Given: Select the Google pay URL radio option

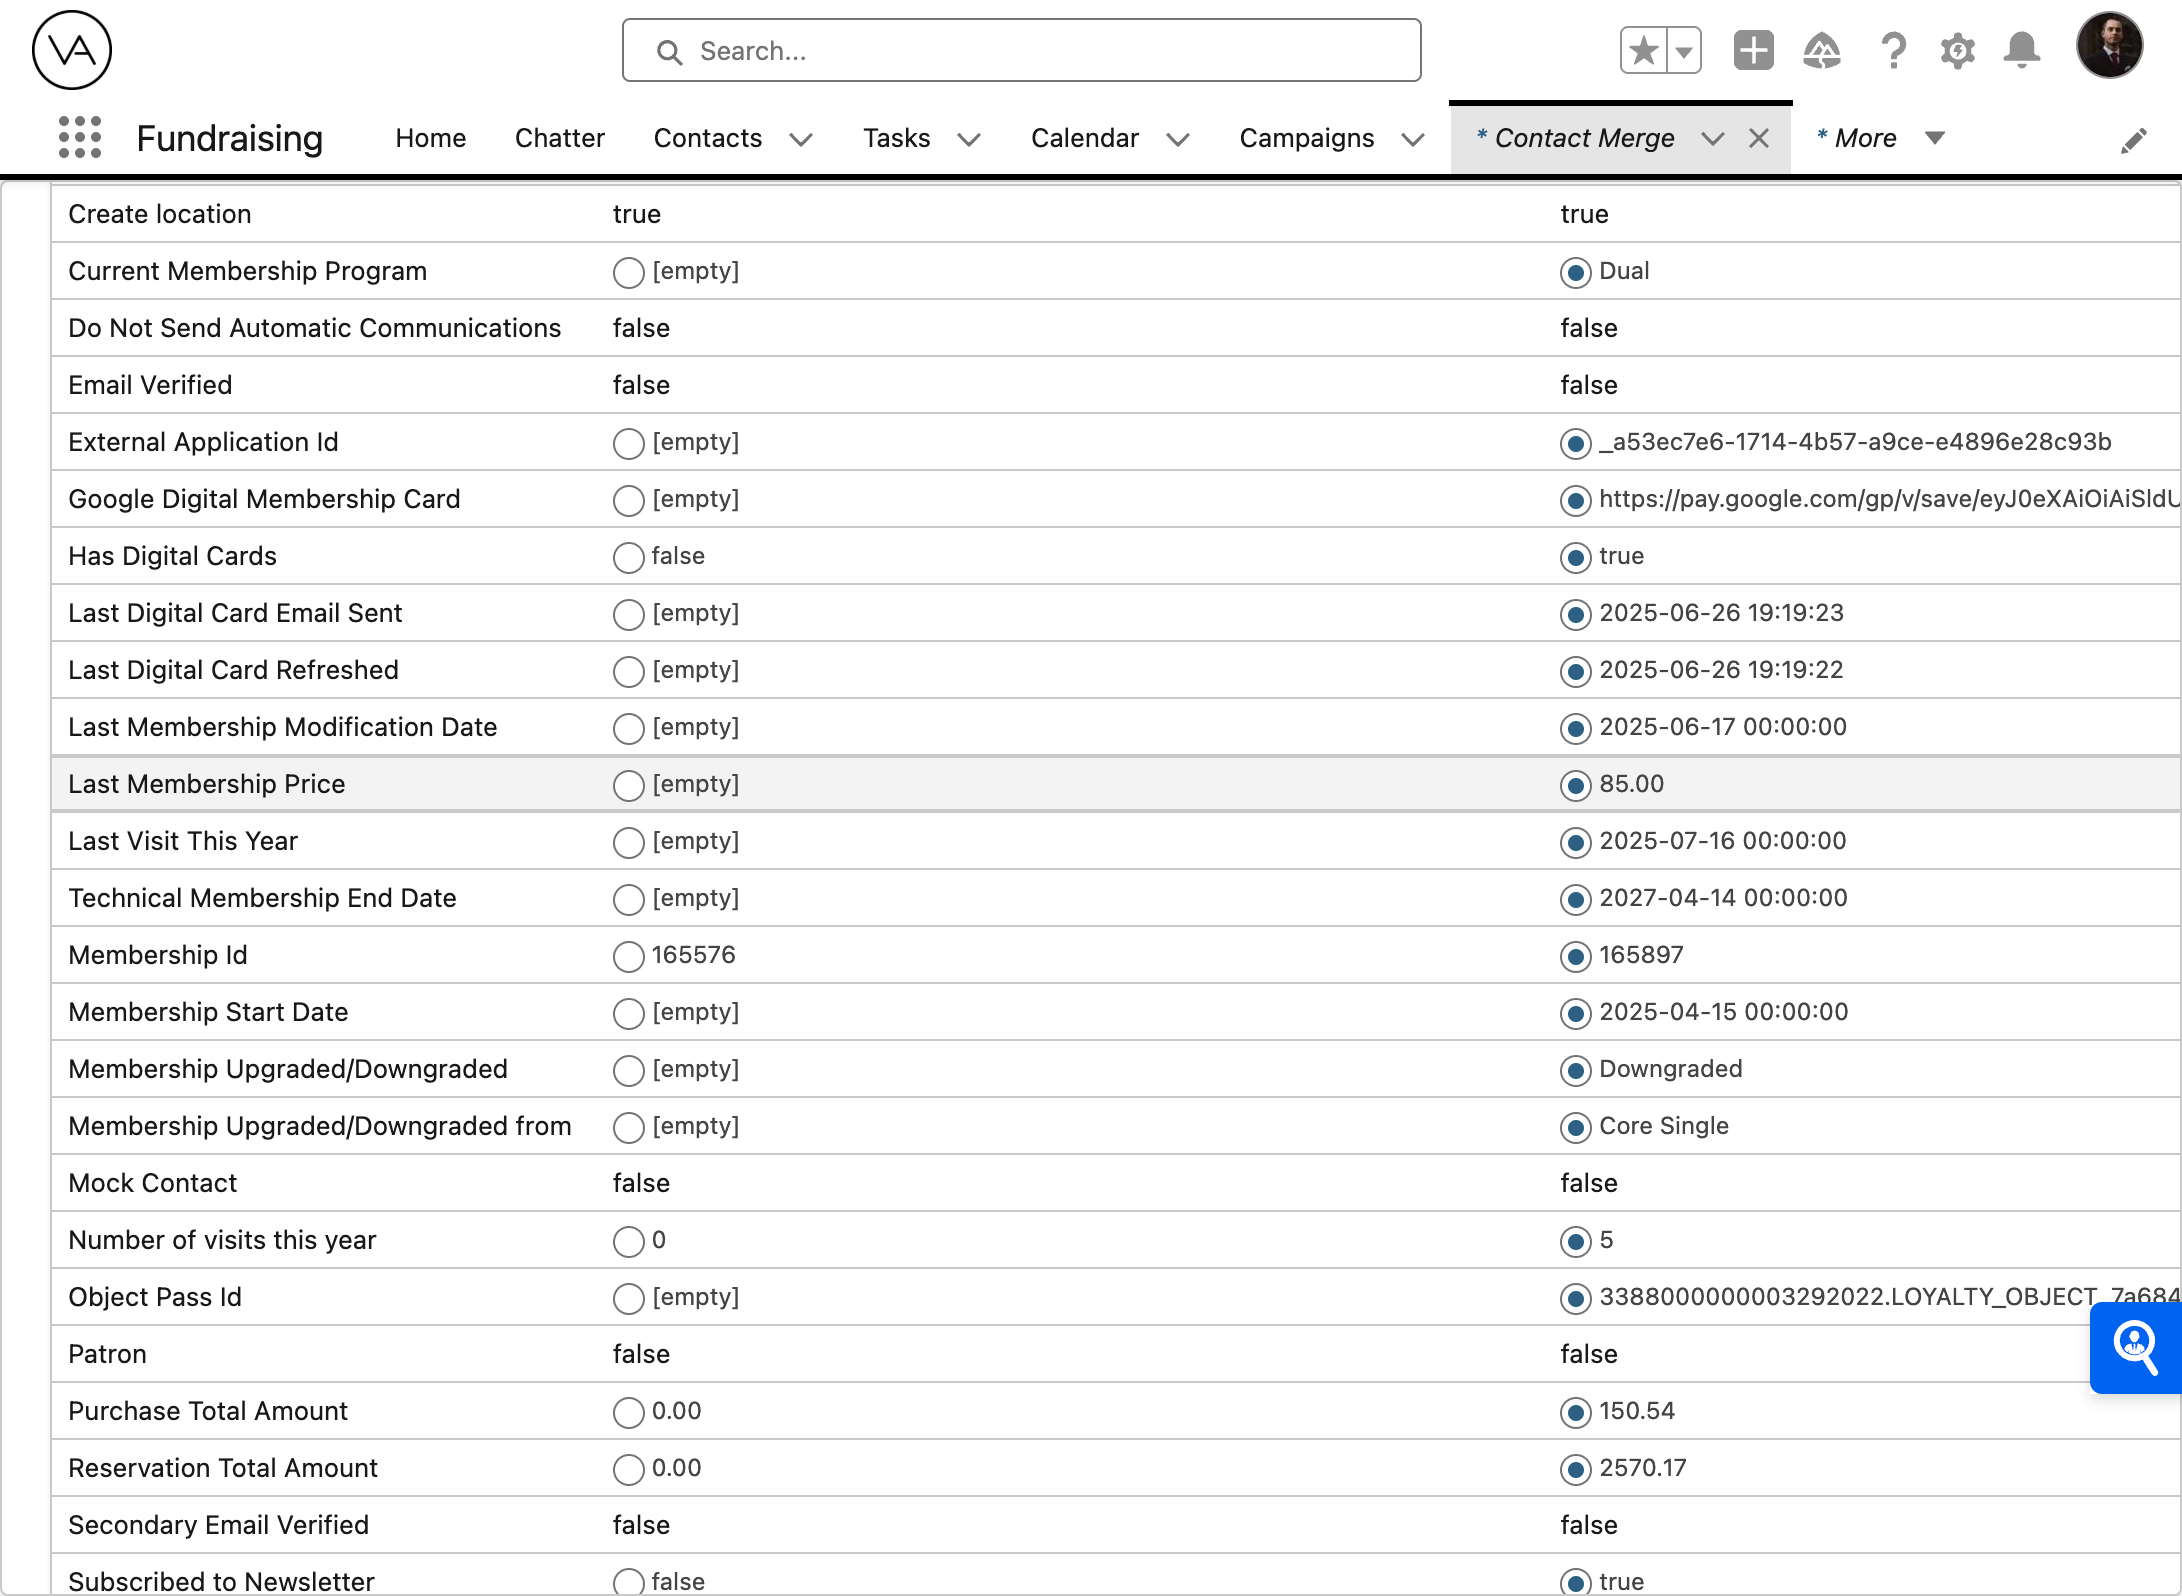Looking at the screenshot, I should point(1575,501).
